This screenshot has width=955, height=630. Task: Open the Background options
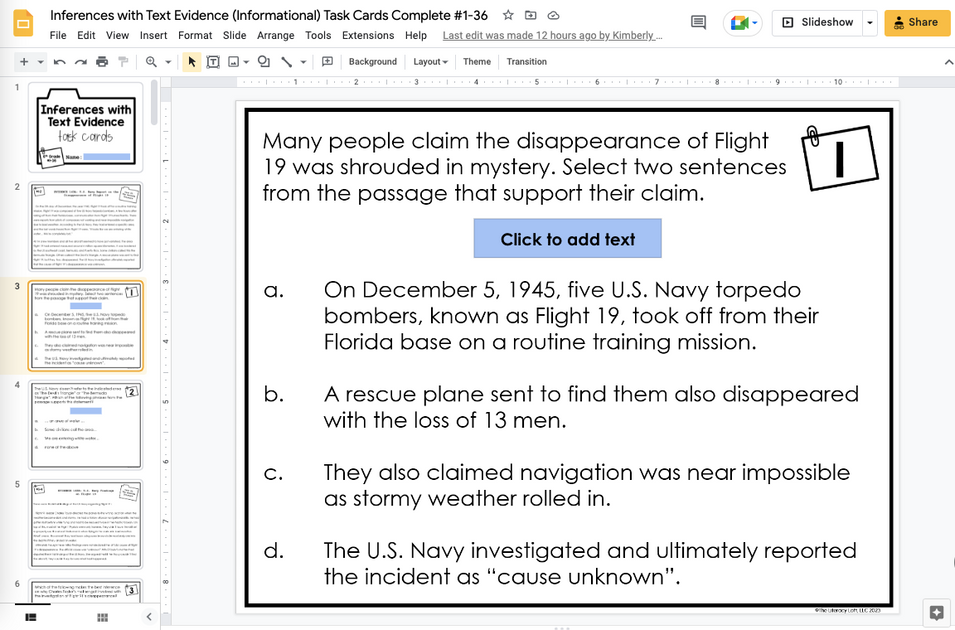pos(373,62)
